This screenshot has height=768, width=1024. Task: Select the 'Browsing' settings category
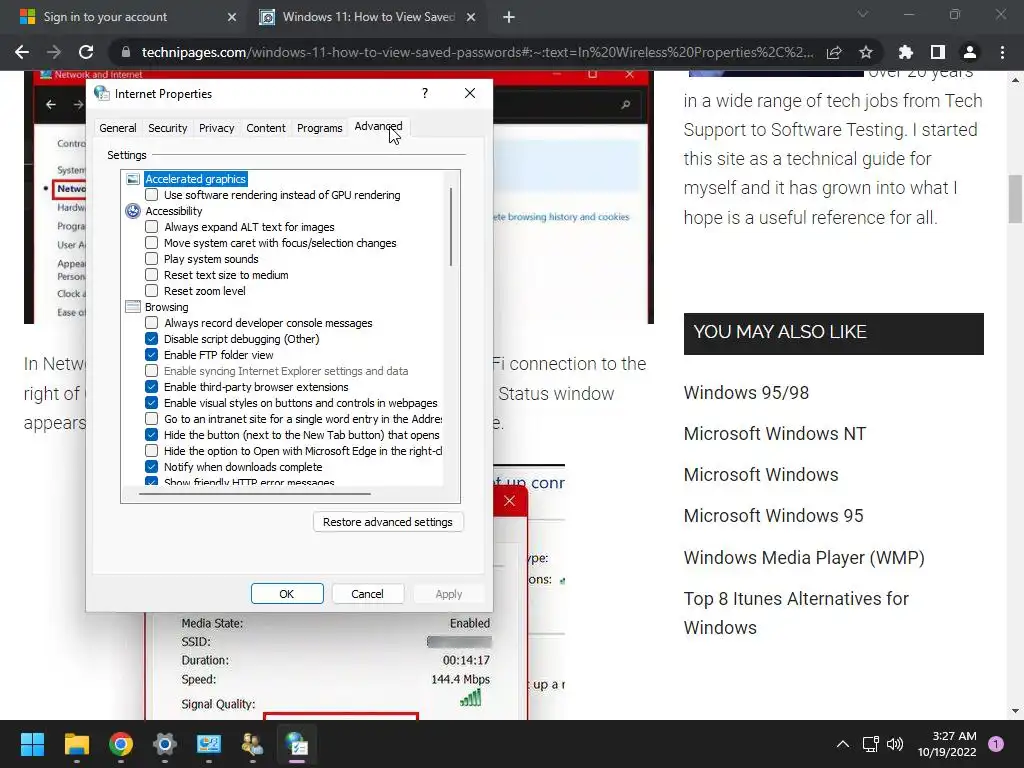[167, 307]
